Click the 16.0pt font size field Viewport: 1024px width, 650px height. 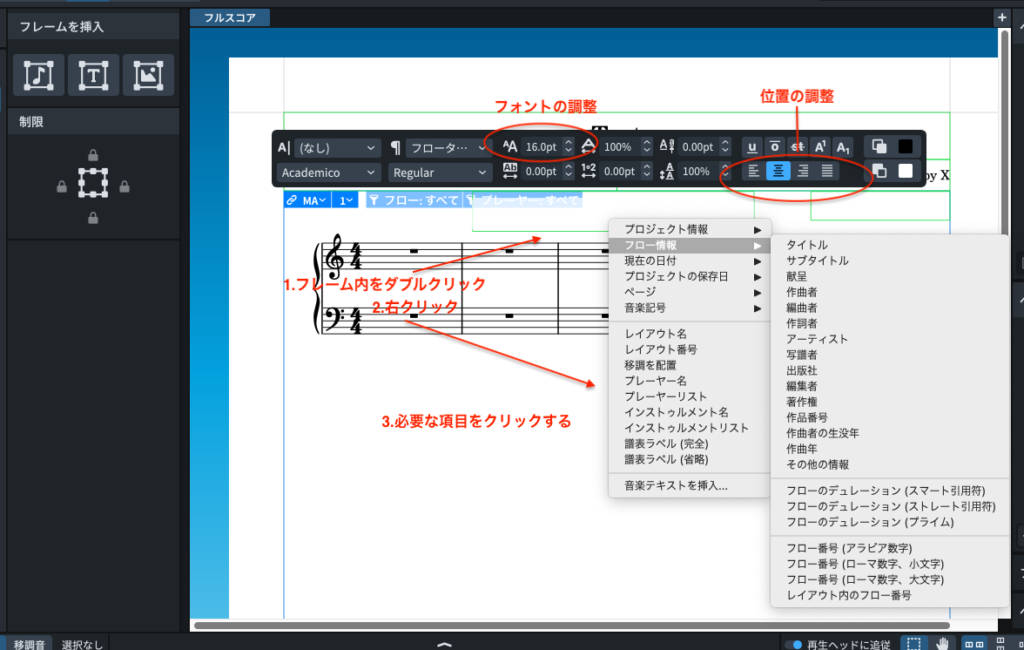point(540,147)
